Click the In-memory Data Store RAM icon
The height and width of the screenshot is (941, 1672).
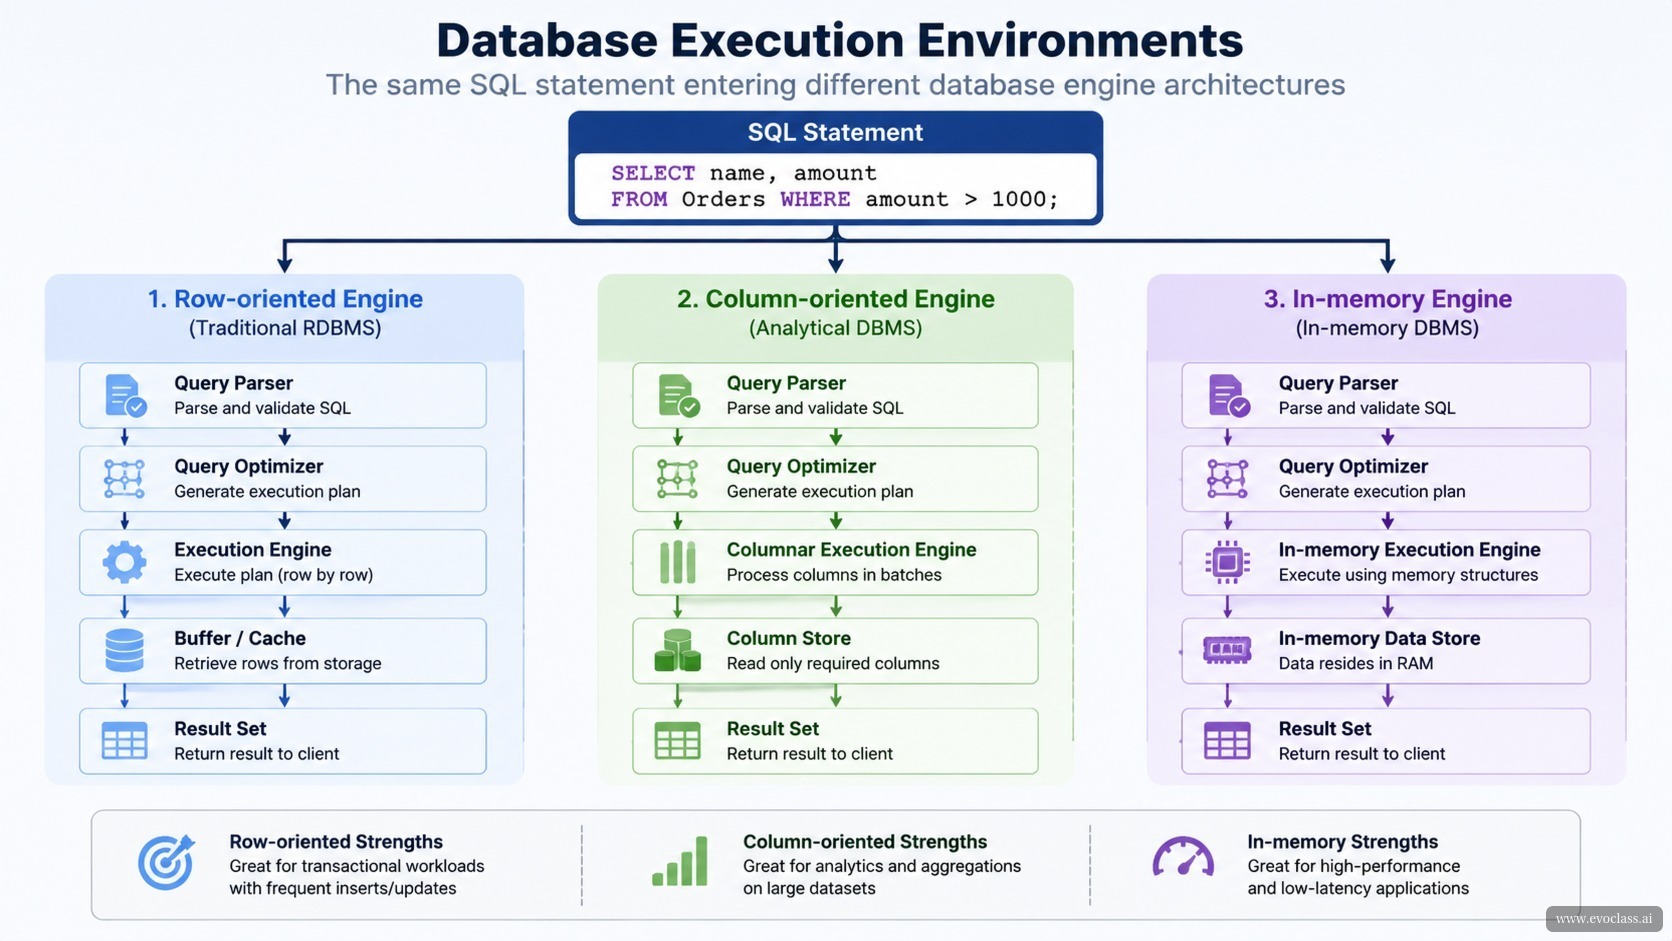click(1227, 650)
